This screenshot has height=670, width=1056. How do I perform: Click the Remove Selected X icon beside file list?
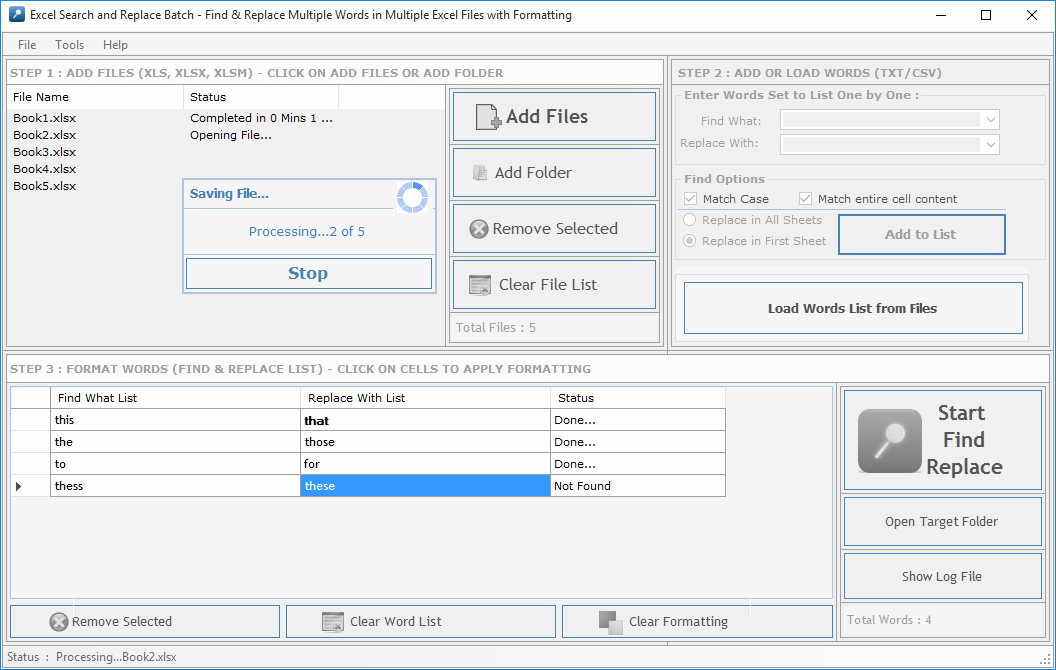tap(478, 229)
